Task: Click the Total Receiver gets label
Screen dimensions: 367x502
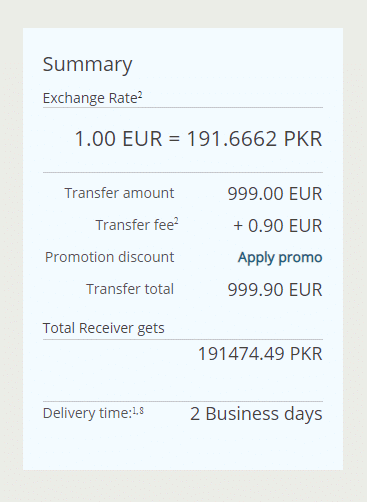Action: click(104, 328)
